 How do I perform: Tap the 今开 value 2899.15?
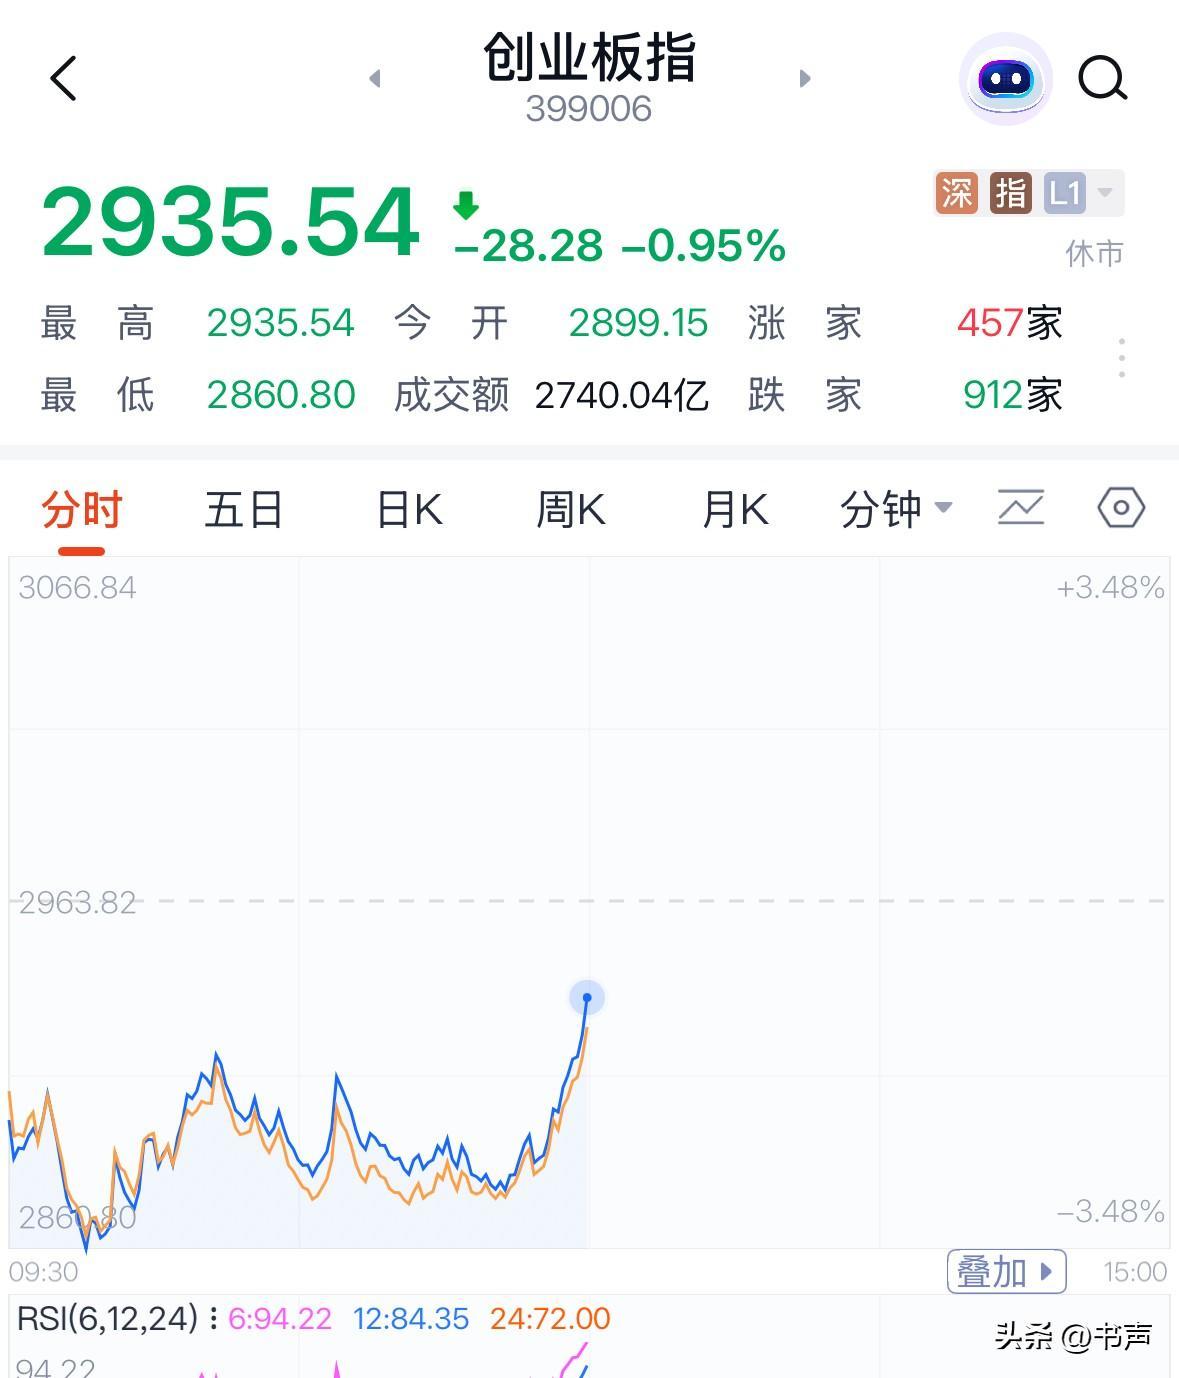(638, 323)
